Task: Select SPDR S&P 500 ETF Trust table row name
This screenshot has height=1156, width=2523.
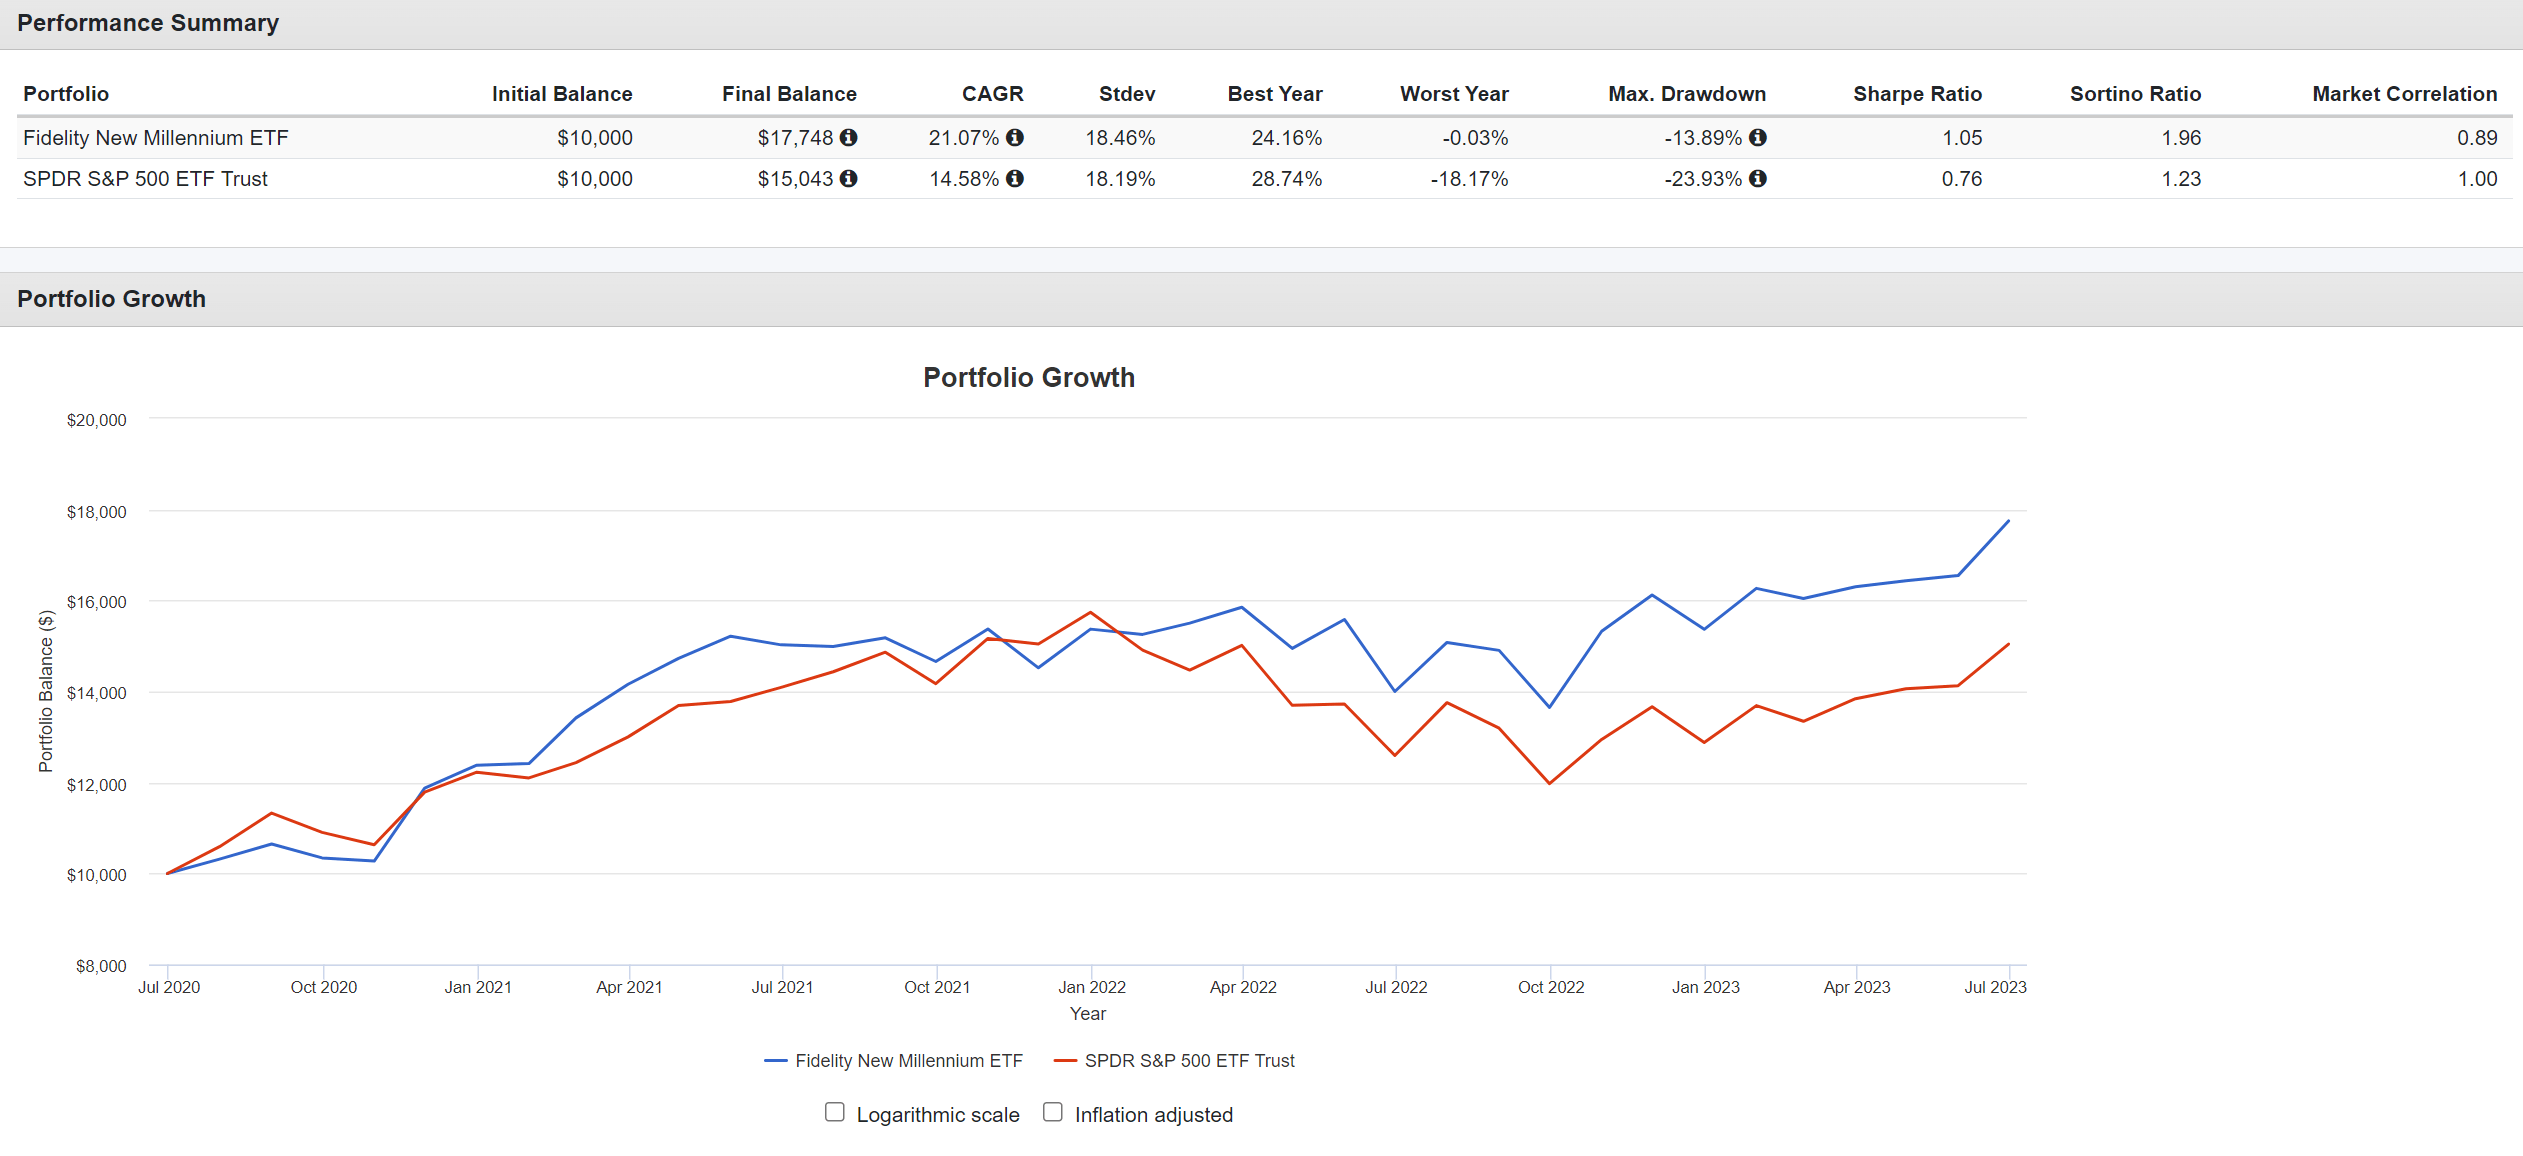Action: click(146, 179)
